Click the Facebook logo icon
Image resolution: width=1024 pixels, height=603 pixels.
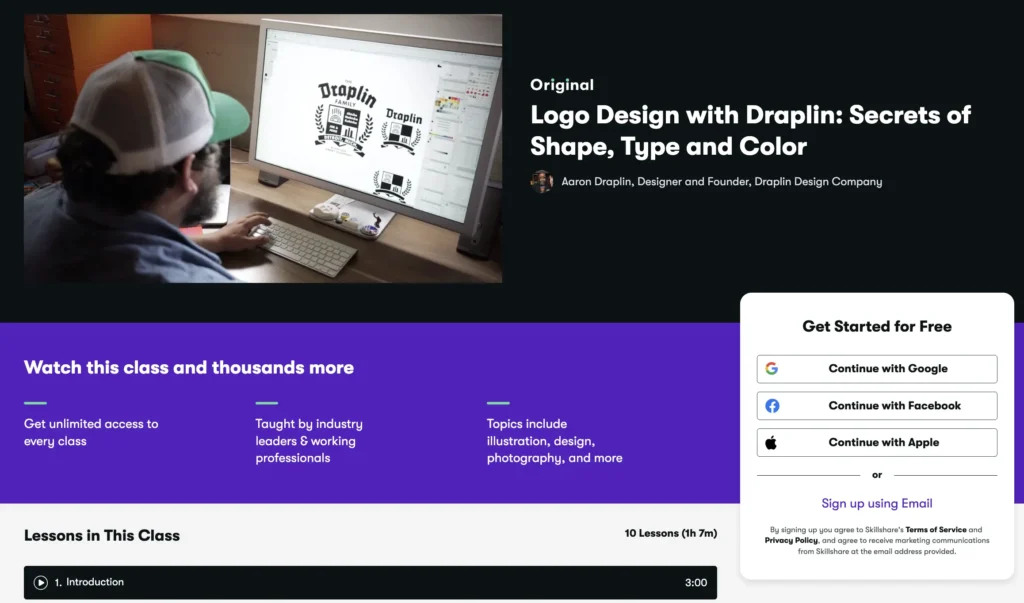pos(772,406)
